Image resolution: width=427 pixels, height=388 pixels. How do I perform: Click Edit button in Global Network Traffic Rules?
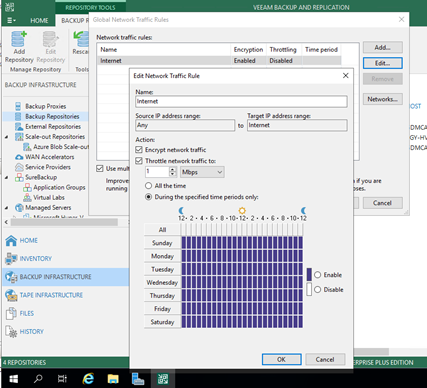pyautogui.click(x=382, y=63)
